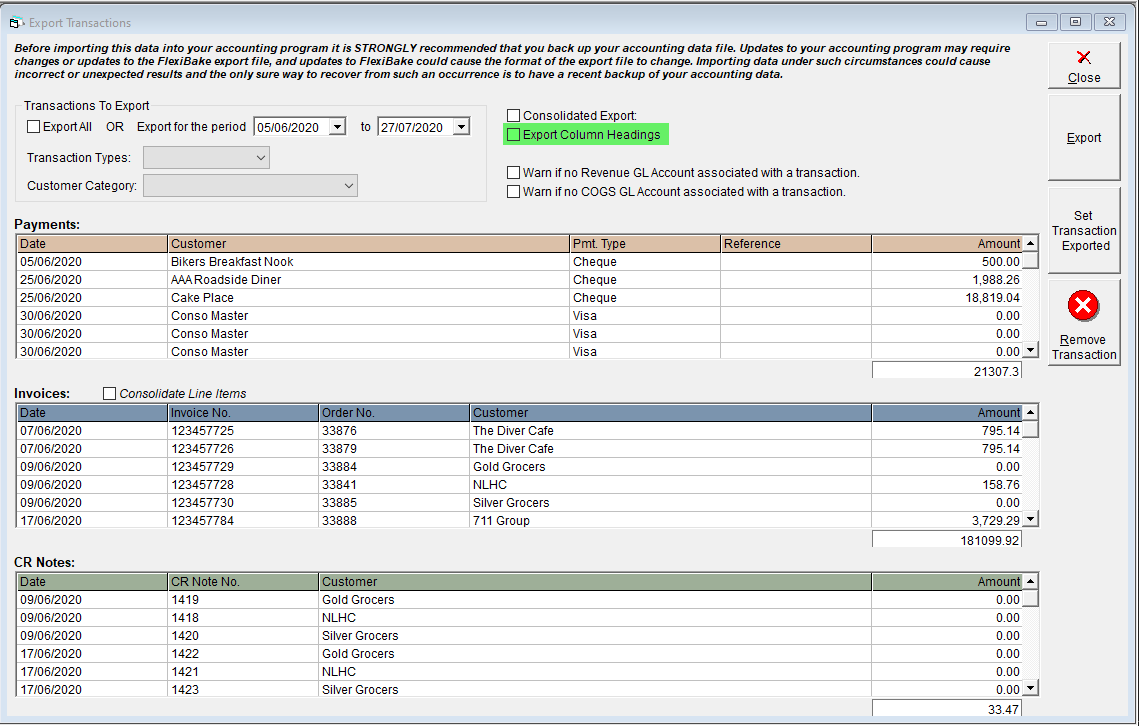The image size is (1139, 726).
Task: Enable the Export All checkbox
Action: [33, 126]
